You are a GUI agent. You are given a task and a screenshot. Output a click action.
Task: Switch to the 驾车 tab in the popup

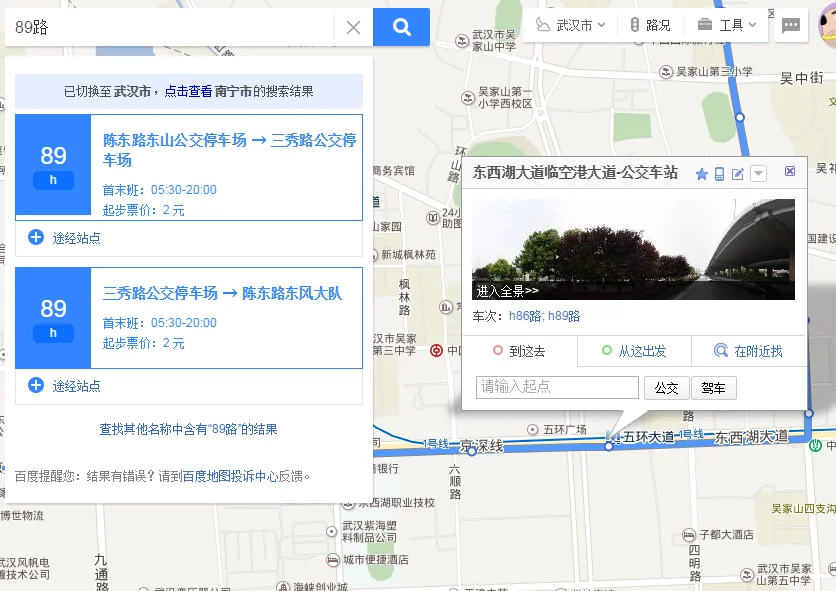pos(714,386)
